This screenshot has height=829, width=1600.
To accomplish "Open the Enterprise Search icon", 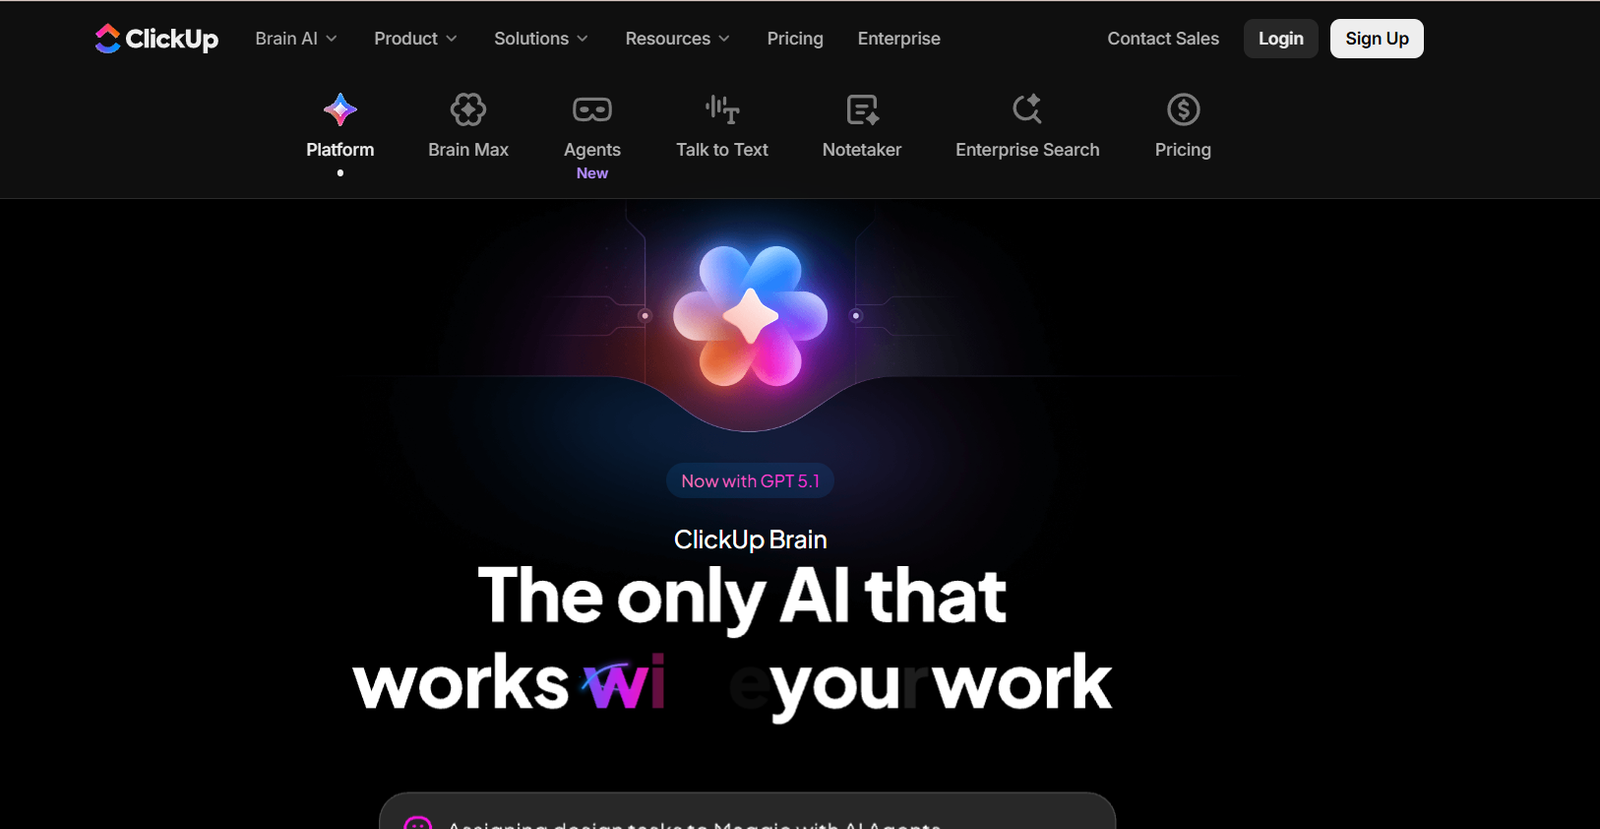I will tap(1027, 109).
